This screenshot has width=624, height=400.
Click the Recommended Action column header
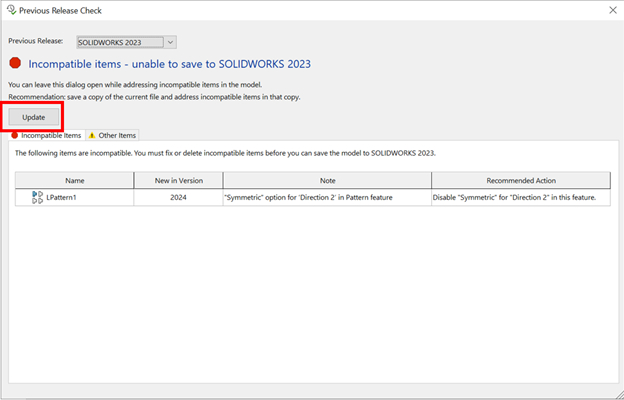521,181
